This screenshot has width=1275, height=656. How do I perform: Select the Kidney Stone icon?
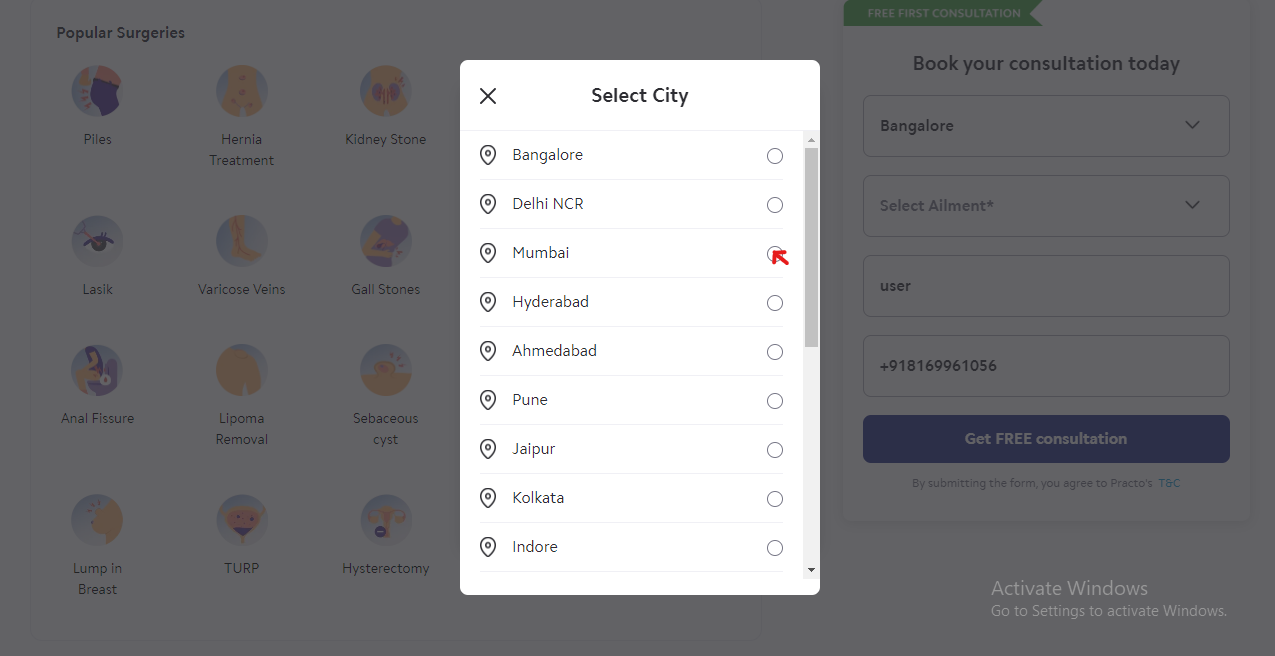coord(385,91)
